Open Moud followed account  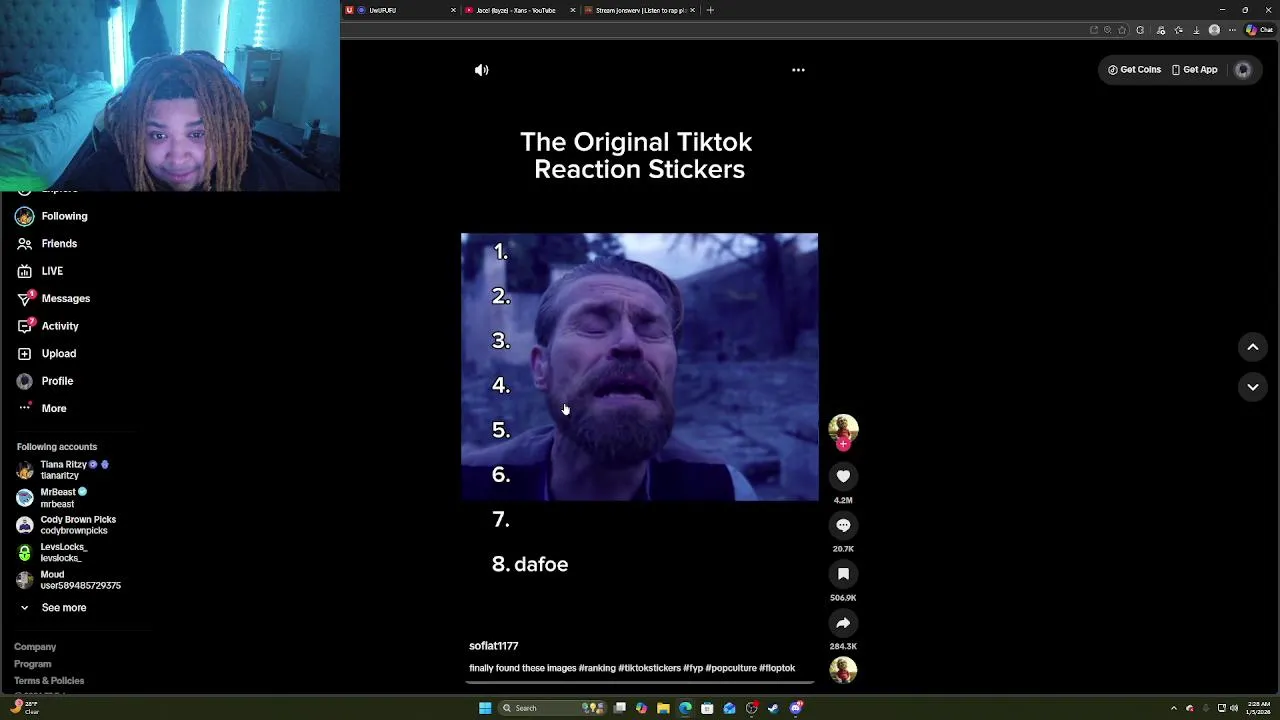69,580
